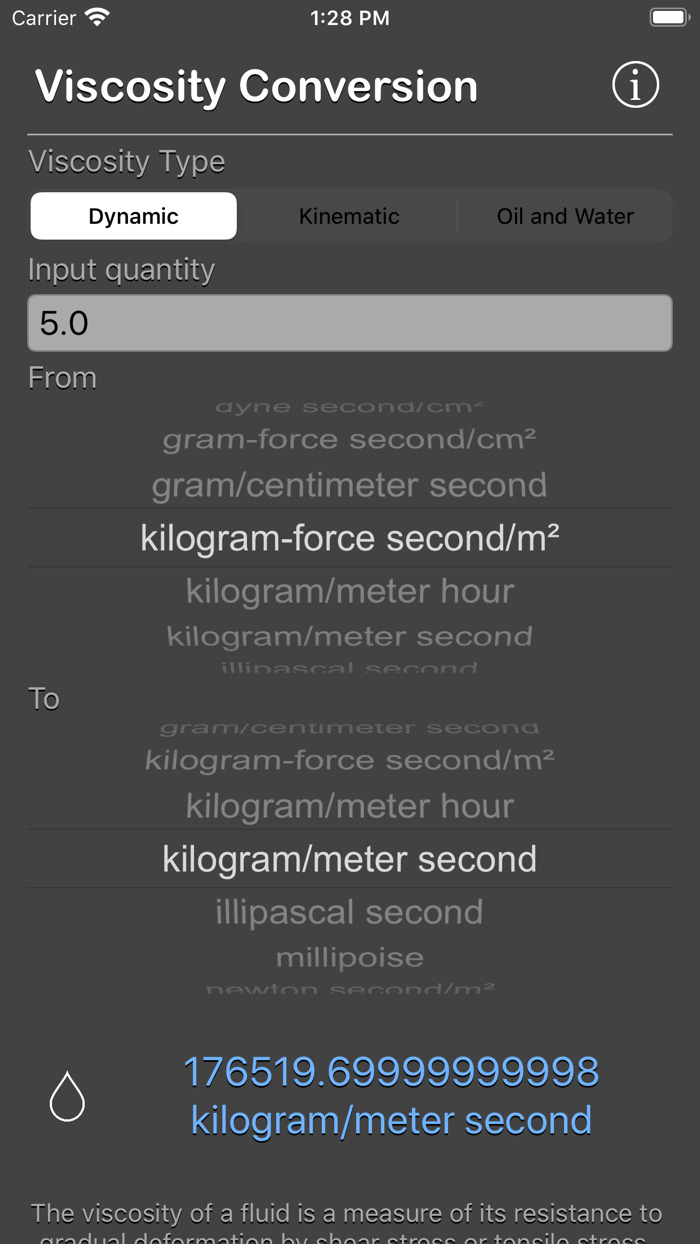The height and width of the screenshot is (1244, 700).
Task: Switch to the Oil and Water tab
Action: [564, 215]
